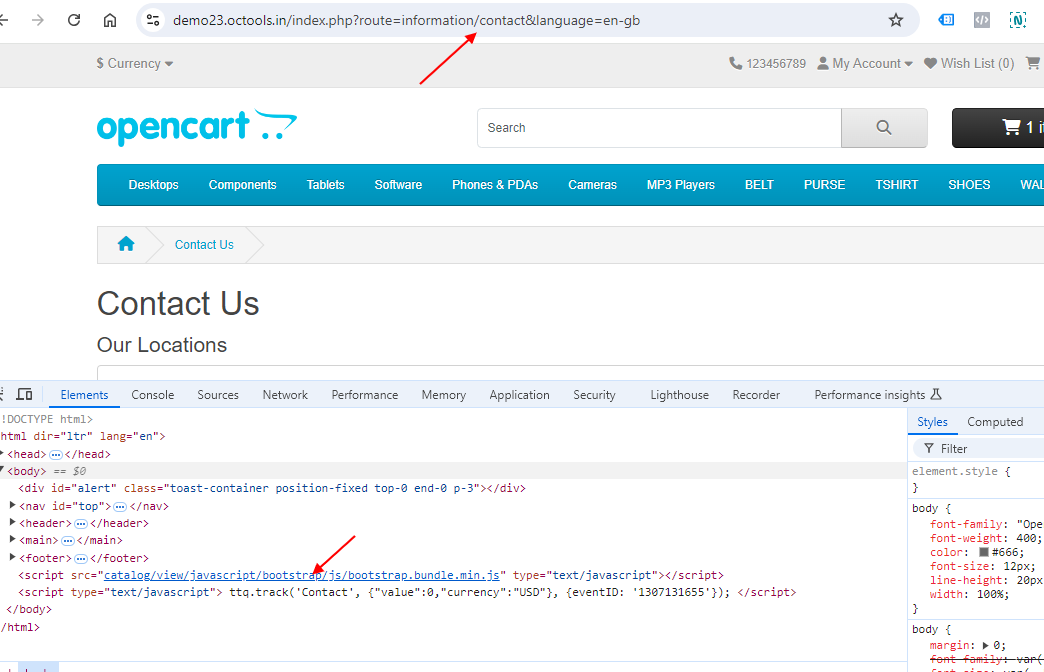Screen dimensions: 1044x672
Task: Switch to the Sources tab
Action: pyautogui.click(x=218, y=395)
